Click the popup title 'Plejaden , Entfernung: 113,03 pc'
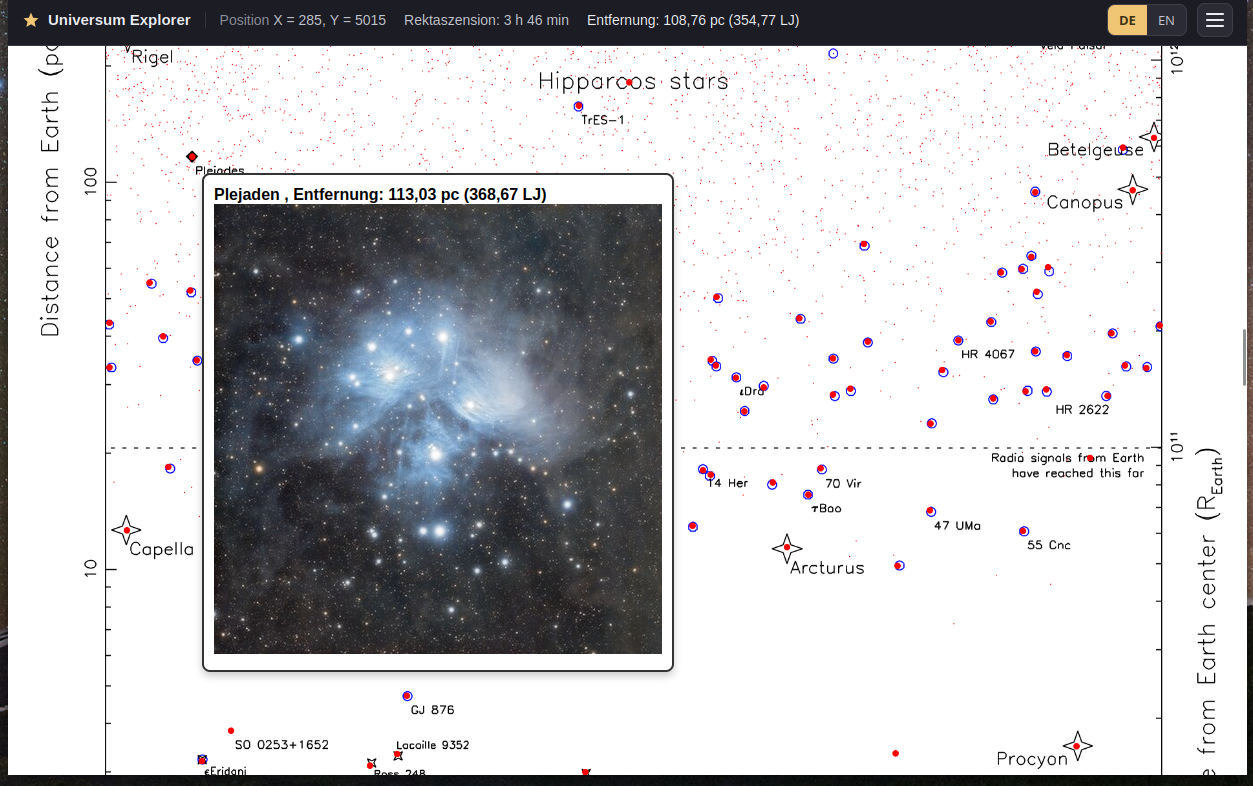Image resolution: width=1253 pixels, height=786 pixels. 380,194
